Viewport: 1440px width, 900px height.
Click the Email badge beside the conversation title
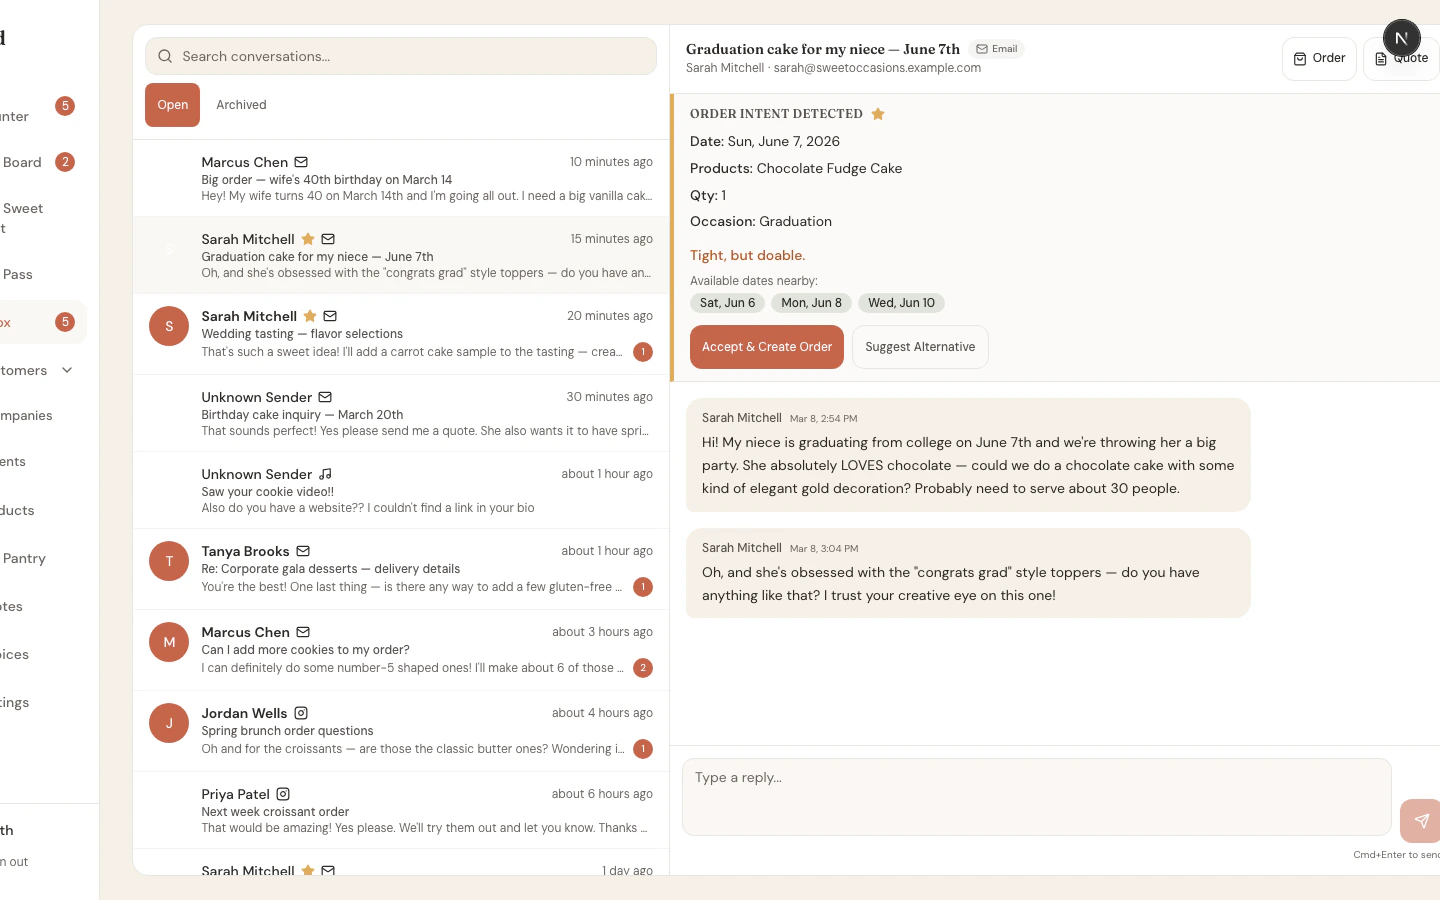coord(997,48)
